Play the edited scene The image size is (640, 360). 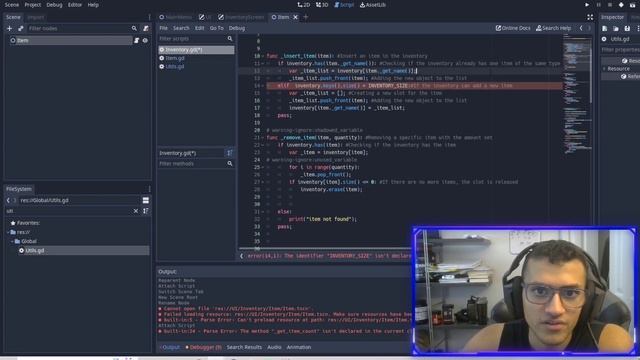621,5
